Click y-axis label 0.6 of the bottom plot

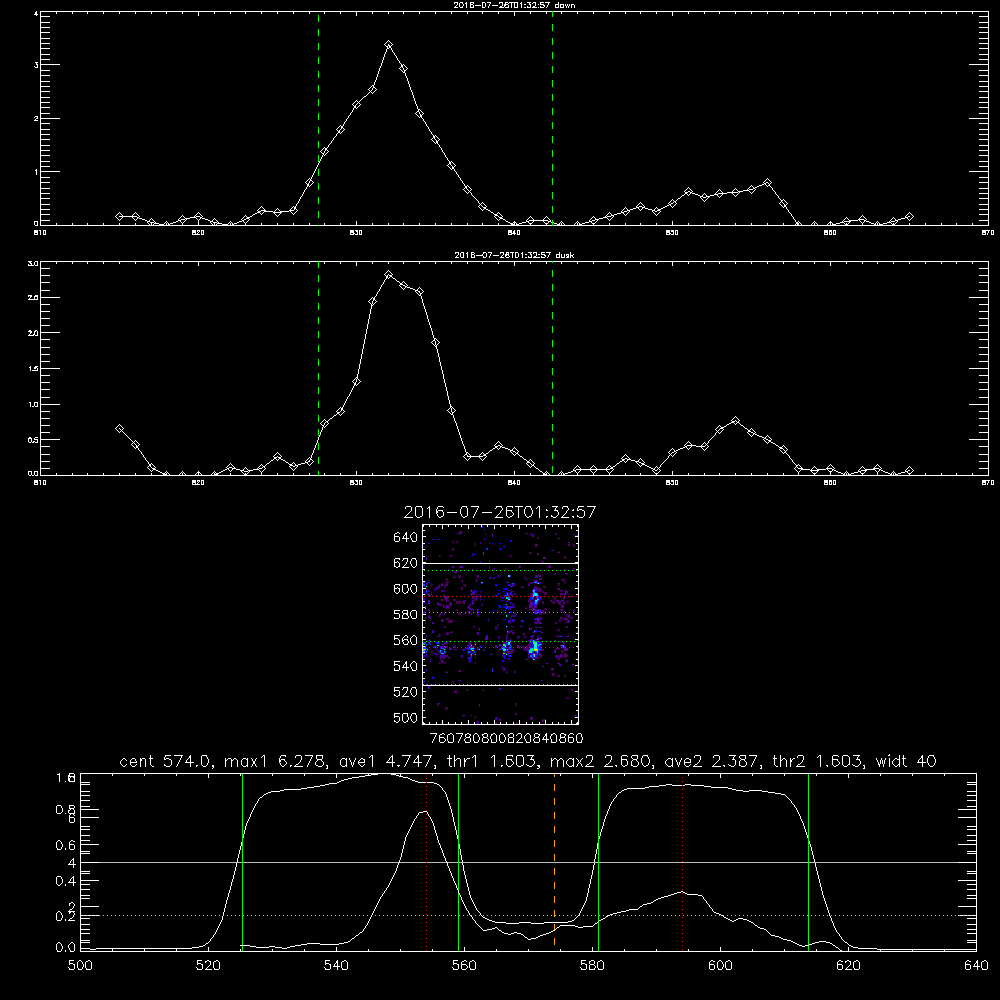point(66,845)
